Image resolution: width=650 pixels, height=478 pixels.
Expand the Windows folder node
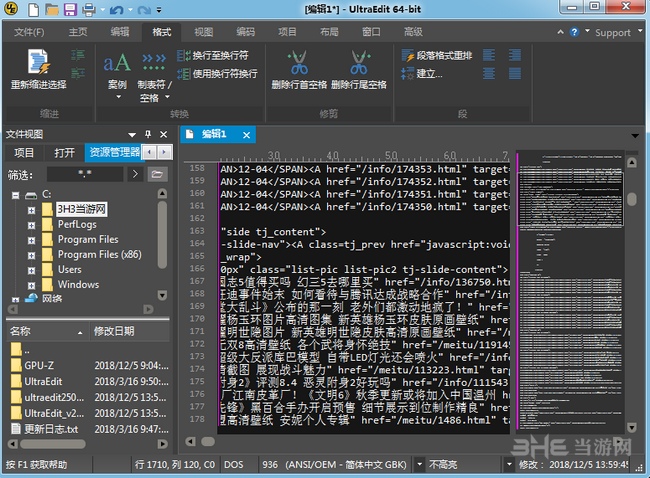click(x=31, y=285)
